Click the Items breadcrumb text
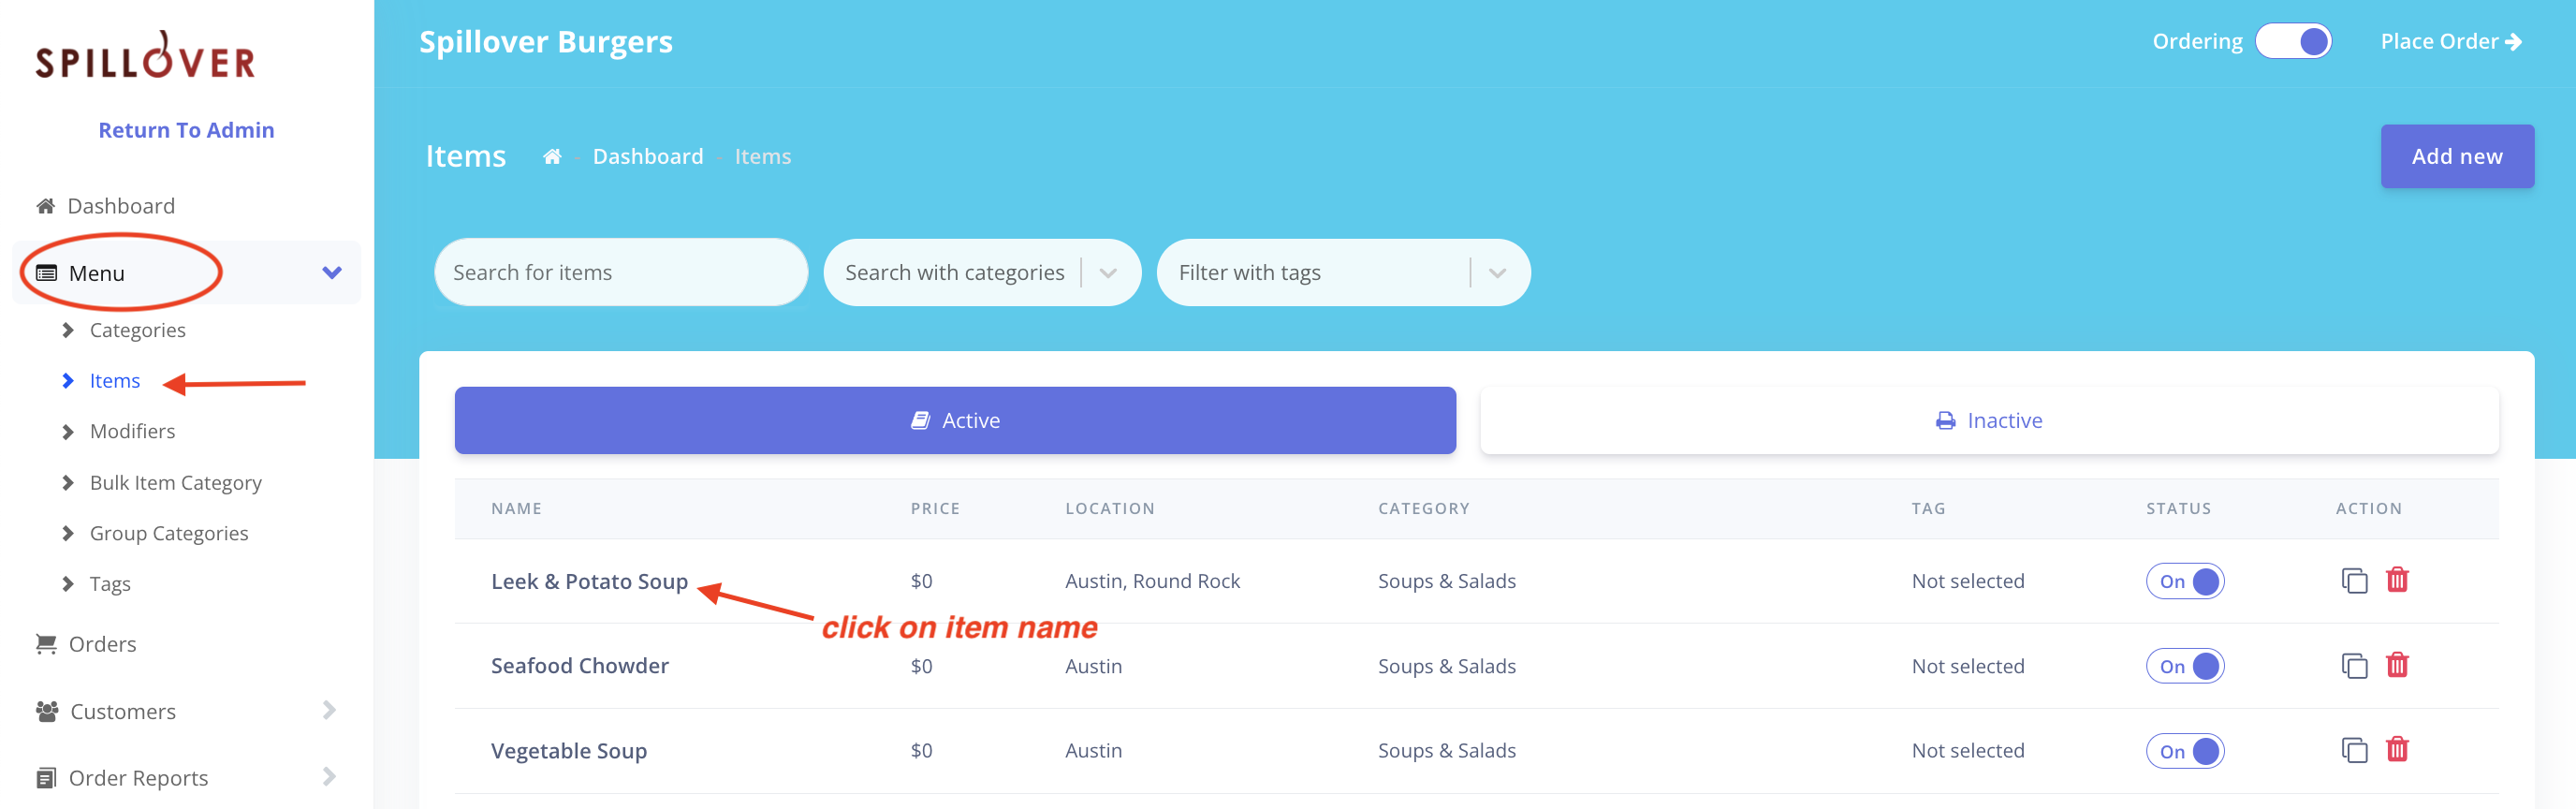Screen dimensions: 2576x809 [x=762, y=157]
